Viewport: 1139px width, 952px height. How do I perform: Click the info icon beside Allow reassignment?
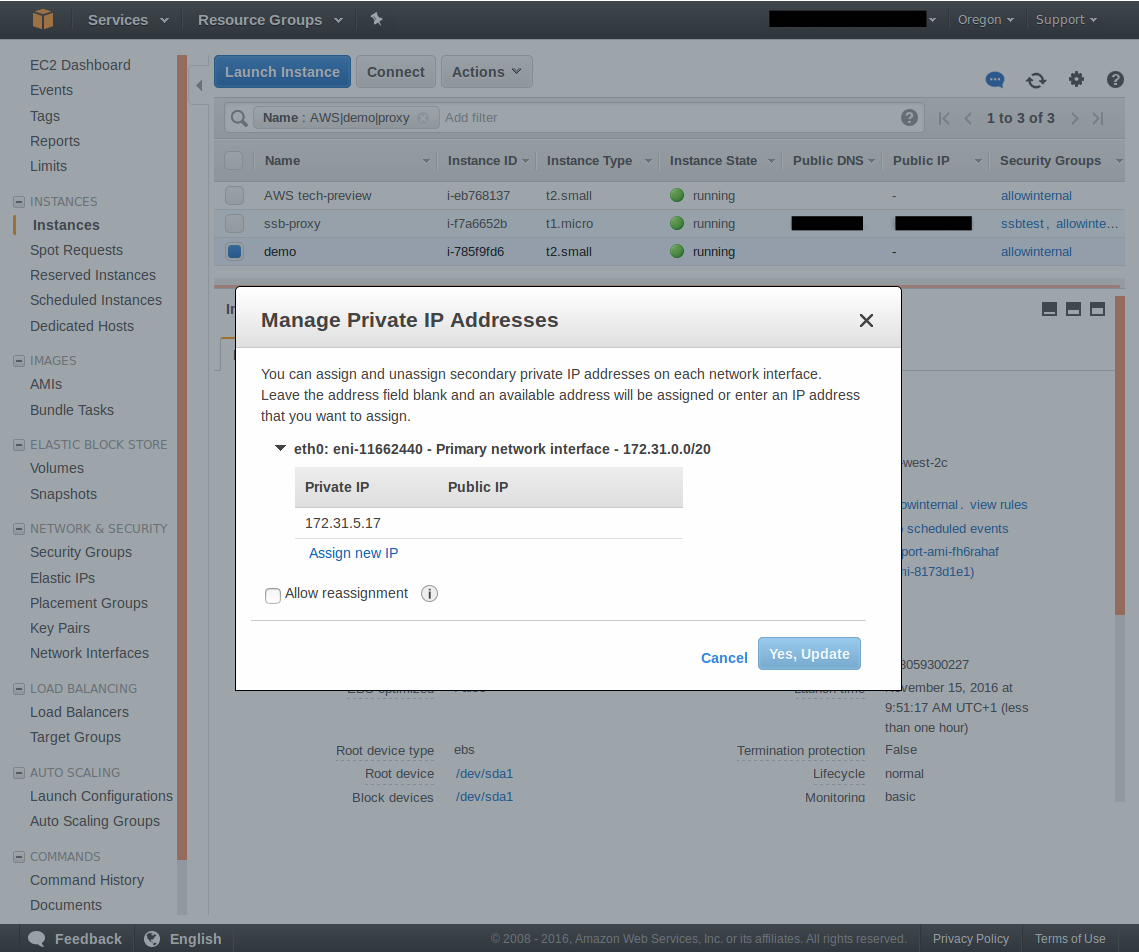430,594
